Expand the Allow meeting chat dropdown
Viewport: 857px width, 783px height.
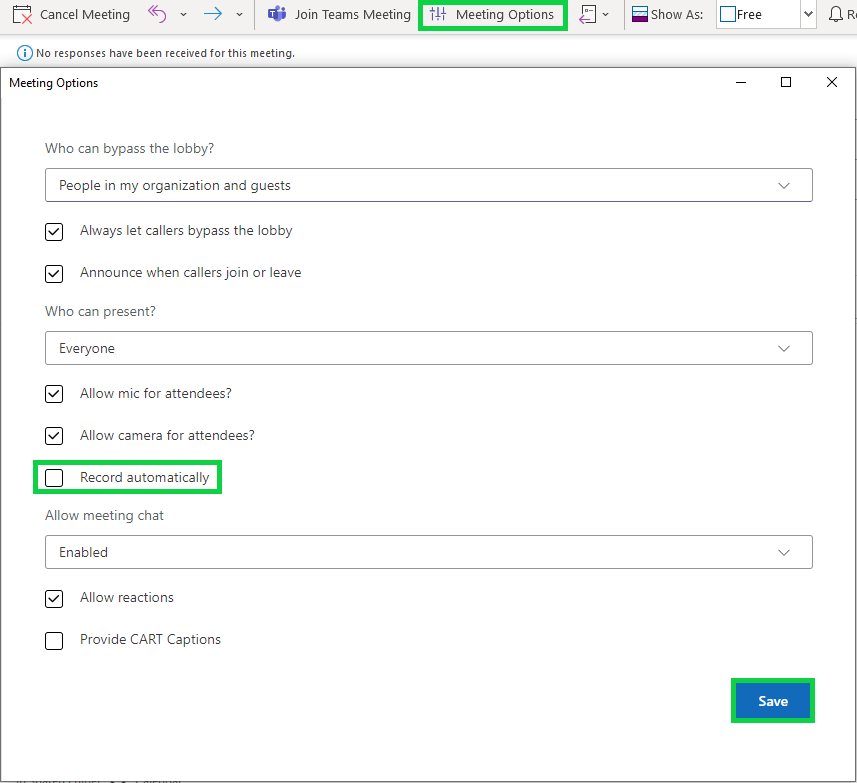coord(428,552)
